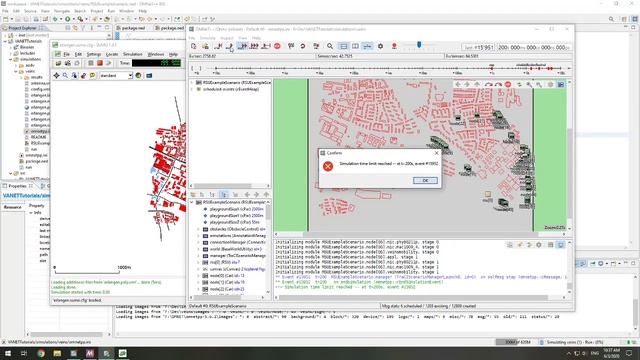Image resolution: width=640 pixels, height=360 pixels.
Task: Open Chrome from the Windows taskbar
Action: 41,353
